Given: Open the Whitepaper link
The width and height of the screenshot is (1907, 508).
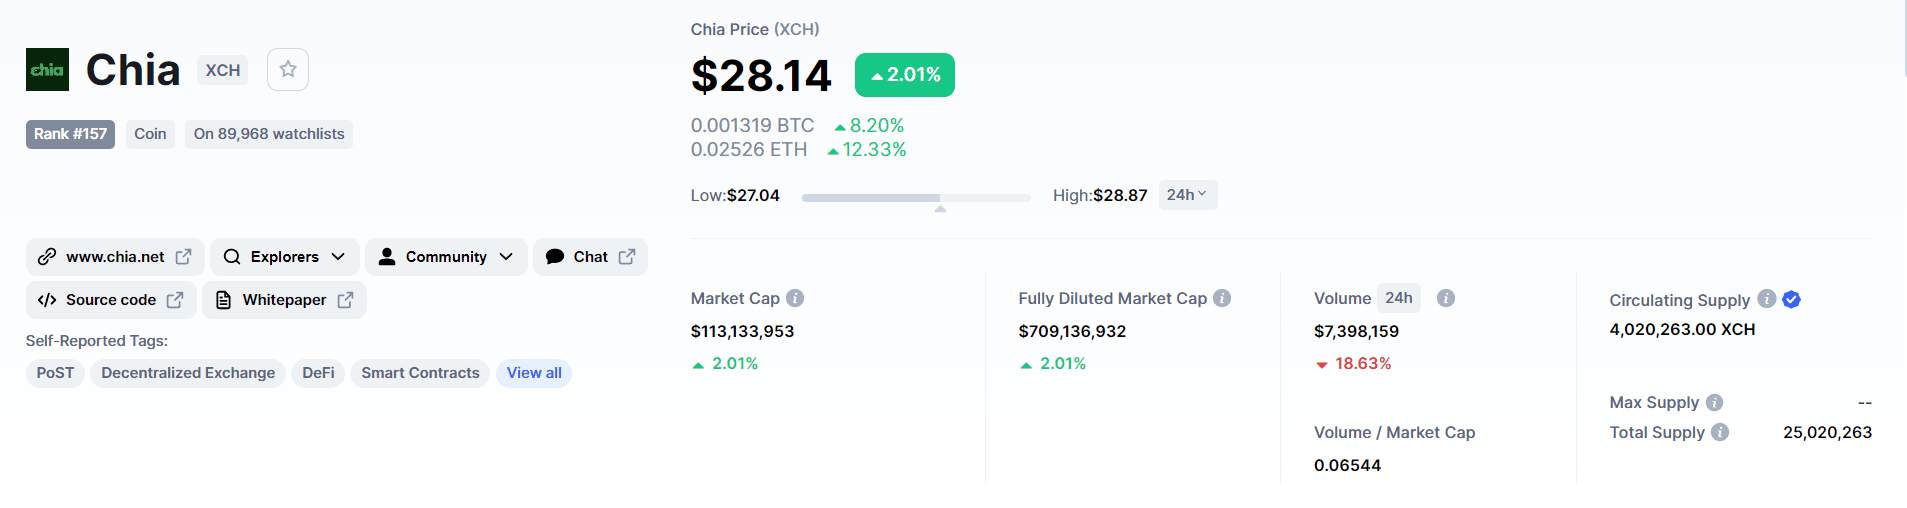Looking at the screenshot, I should click(284, 300).
